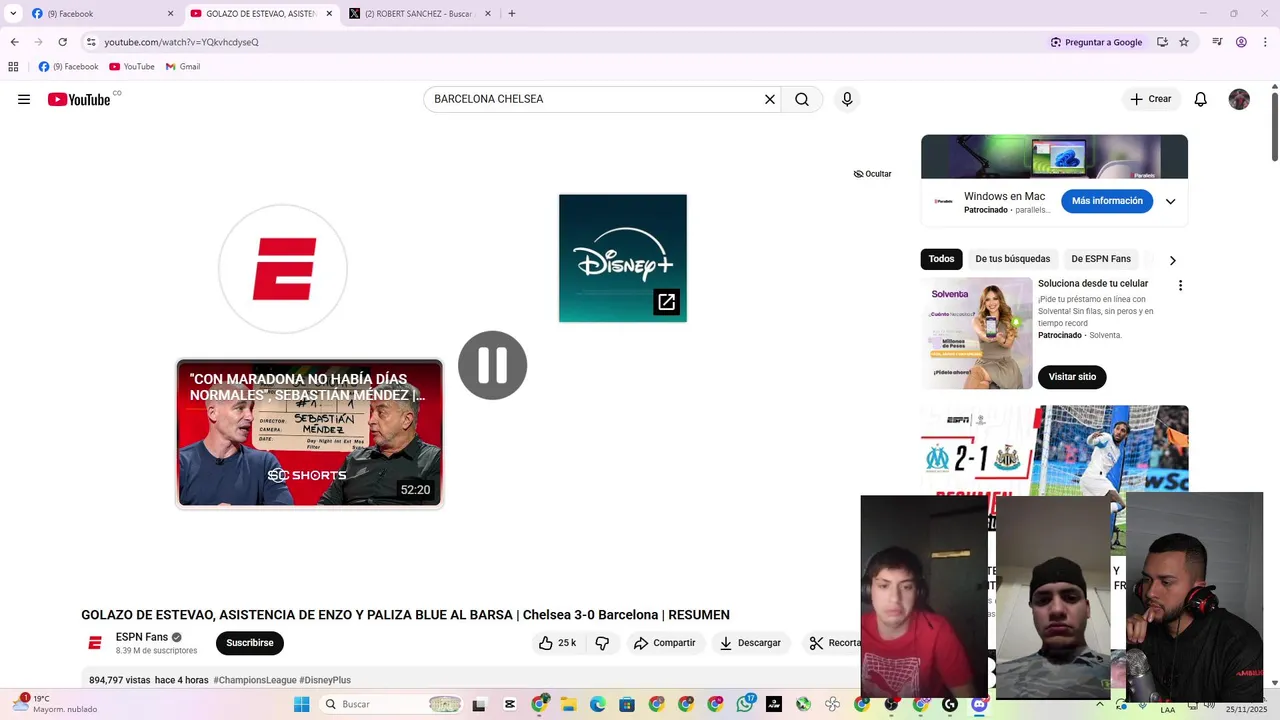Open File Explorer from the taskbar
Screen dimensions: 1280x720
coord(568,704)
